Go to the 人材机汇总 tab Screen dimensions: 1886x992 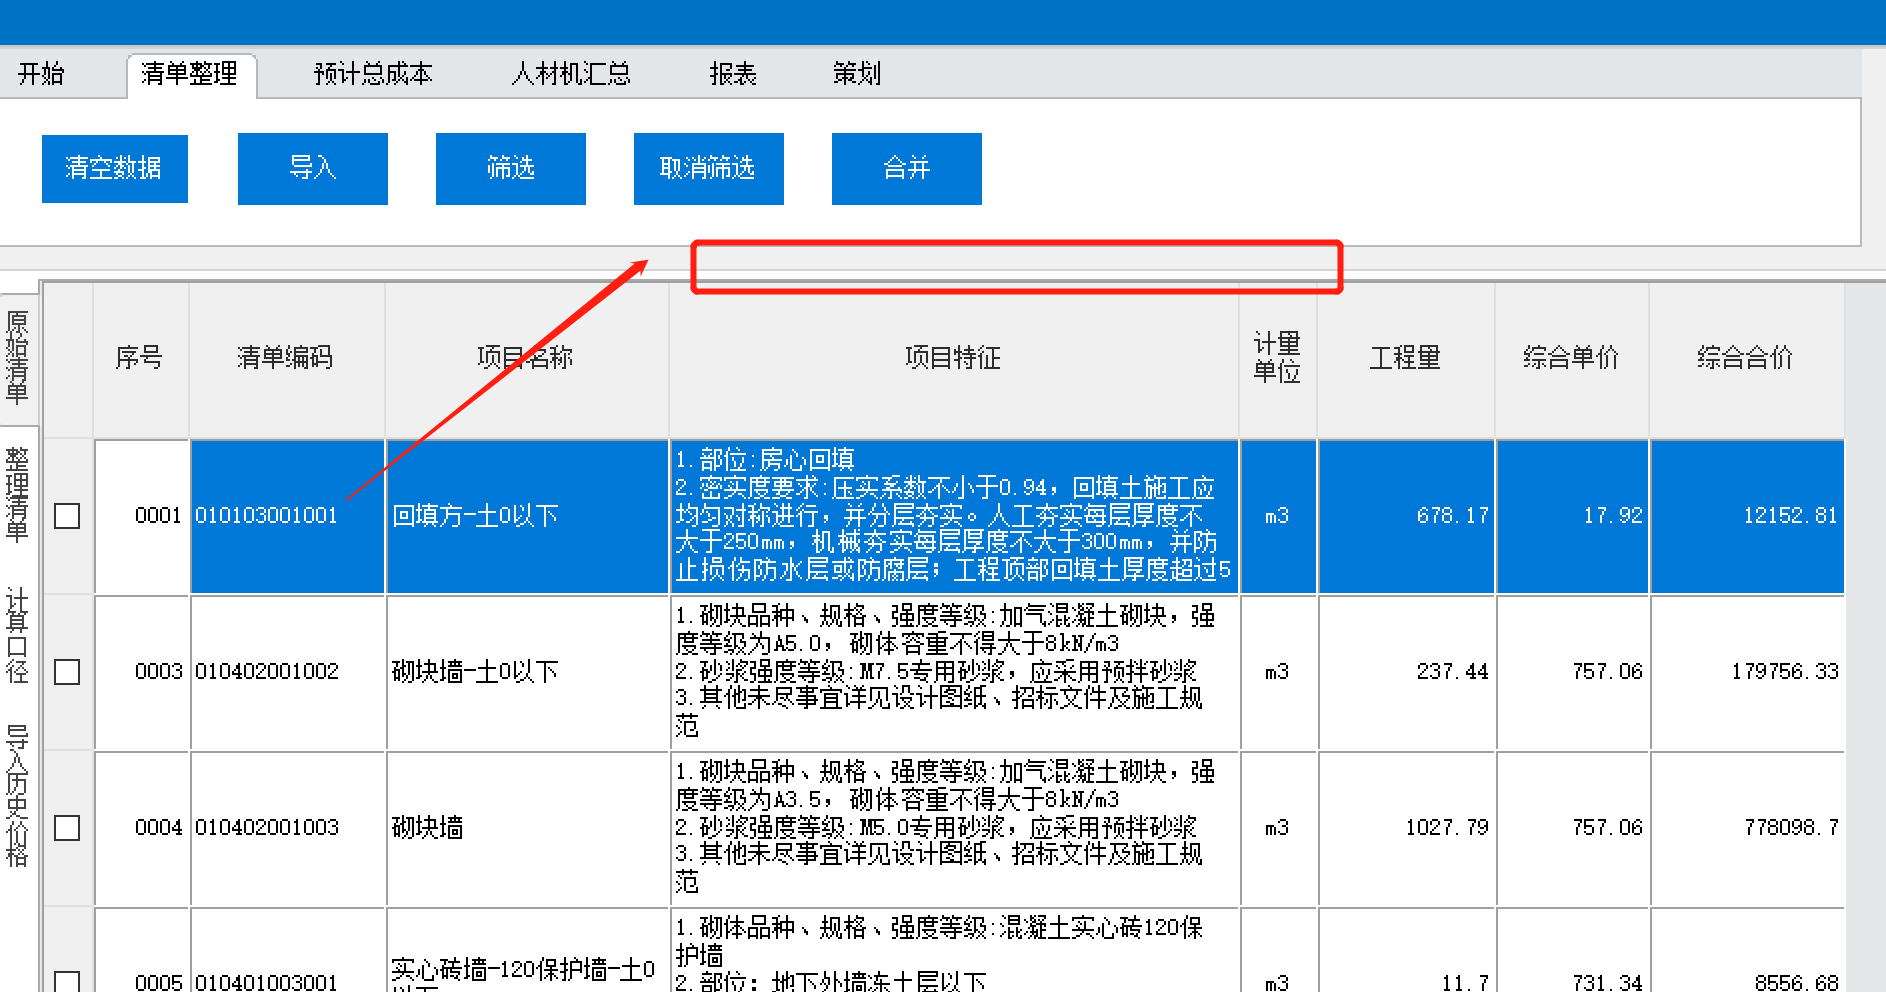[x=570, y=74]
